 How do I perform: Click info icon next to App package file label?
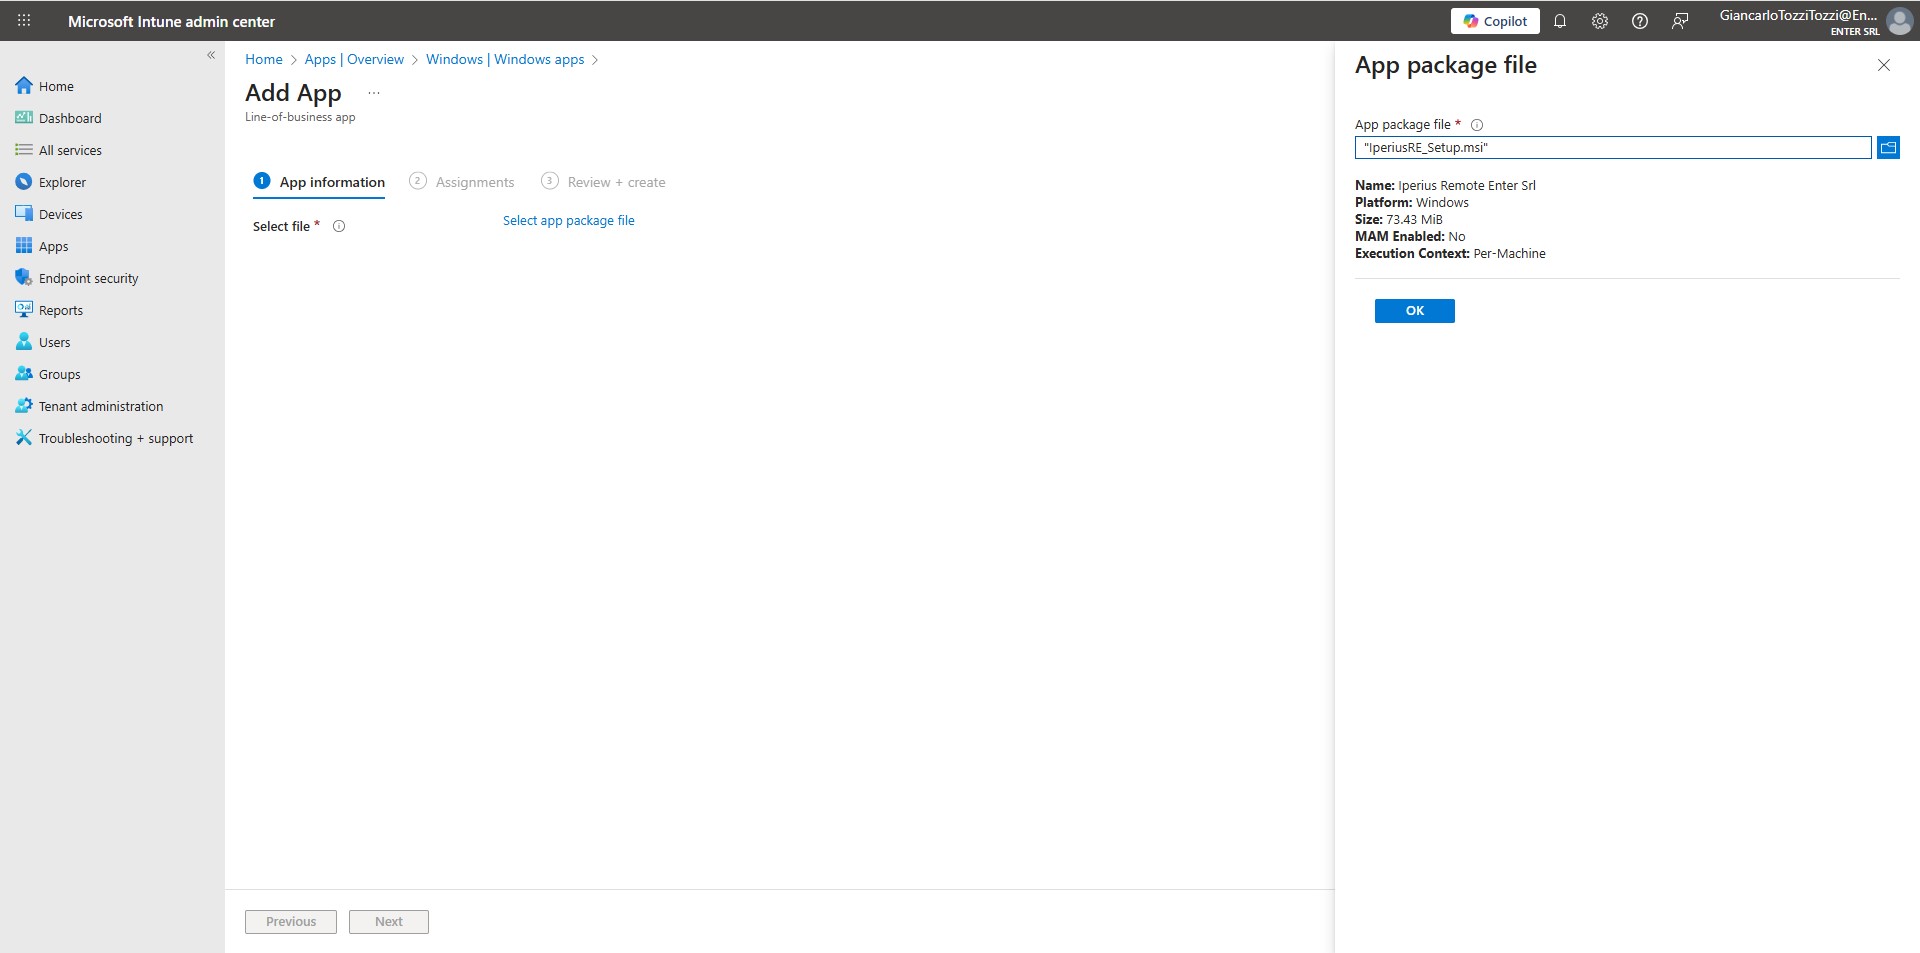pos(1476,125)
